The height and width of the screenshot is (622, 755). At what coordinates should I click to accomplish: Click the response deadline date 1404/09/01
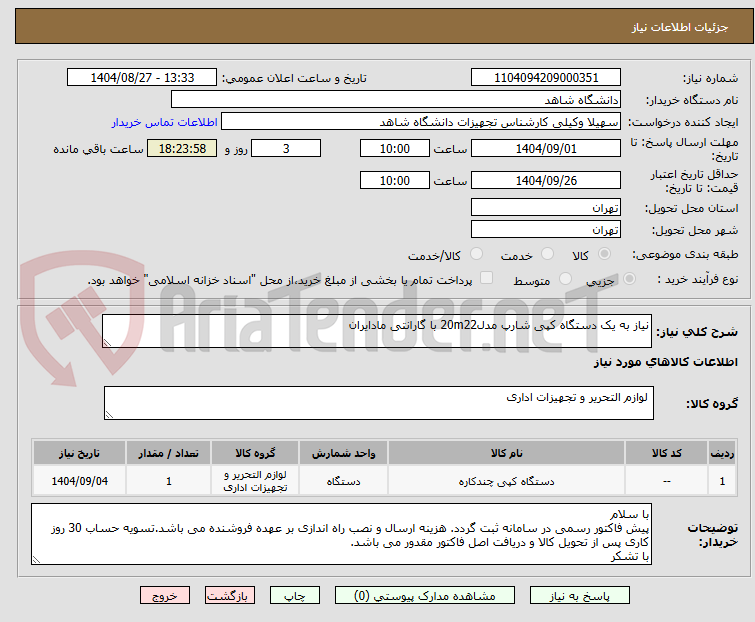[546, 148]
